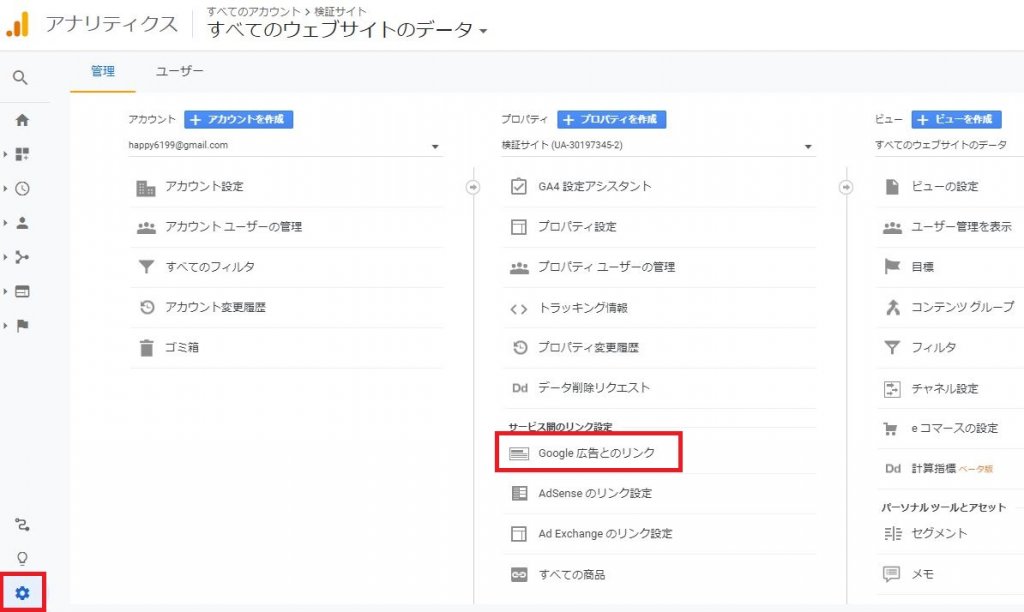Expand the Realtime sidebar arrow
This screenshot has width=1024, height=612.
(5, 189)
